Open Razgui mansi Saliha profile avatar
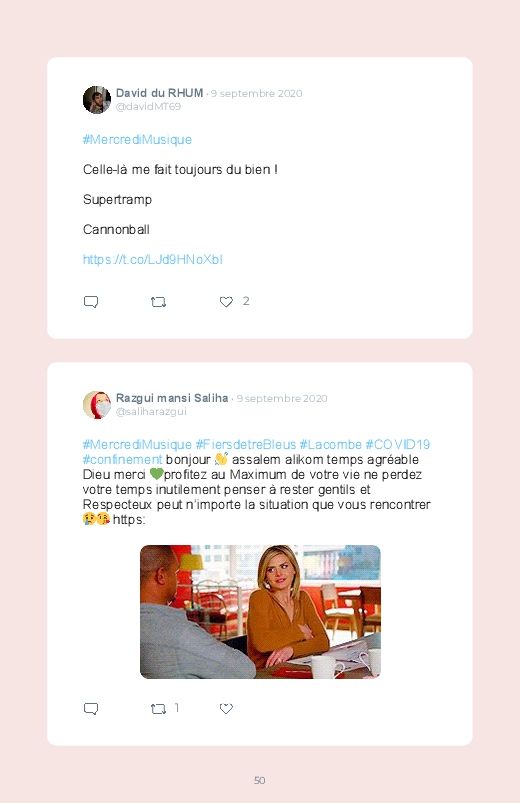This screenshot has height=803, width=520. 97,405
